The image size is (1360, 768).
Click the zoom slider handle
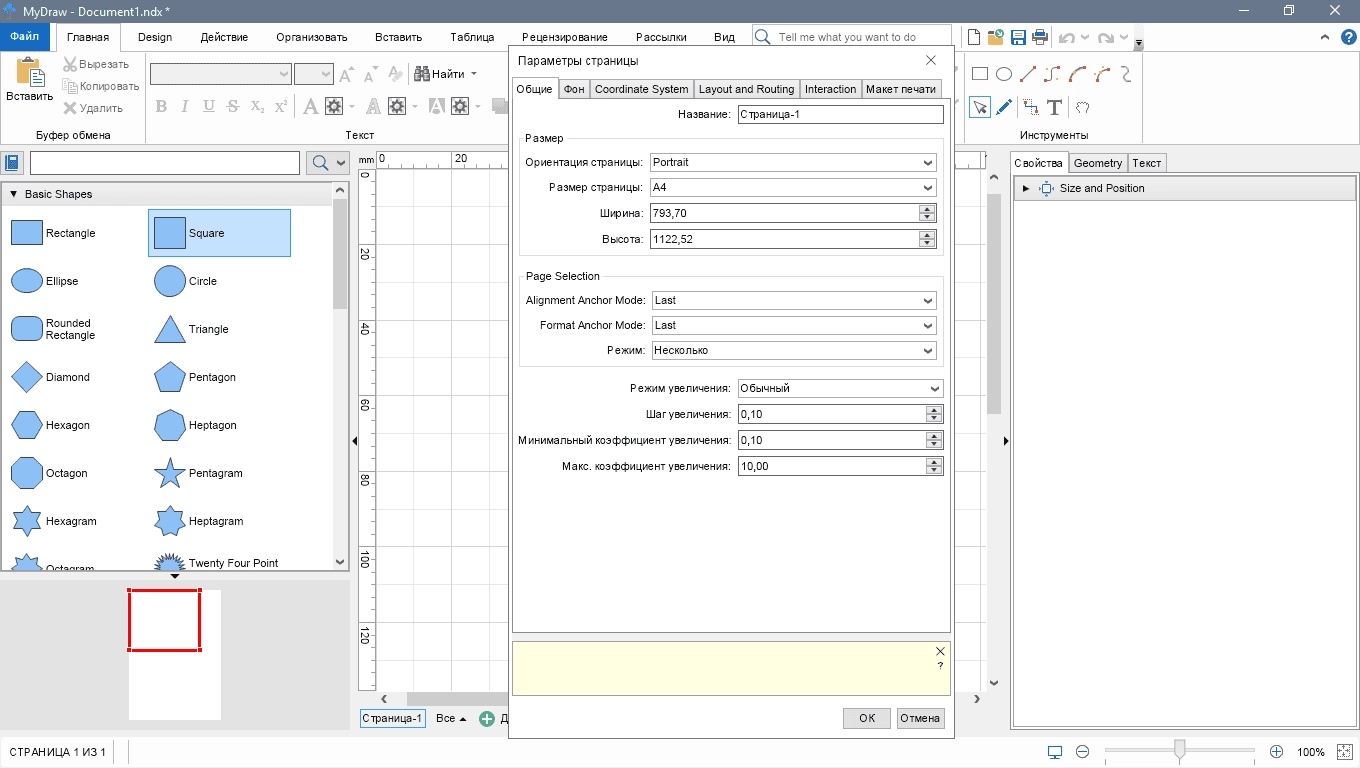click(1180, 750)
